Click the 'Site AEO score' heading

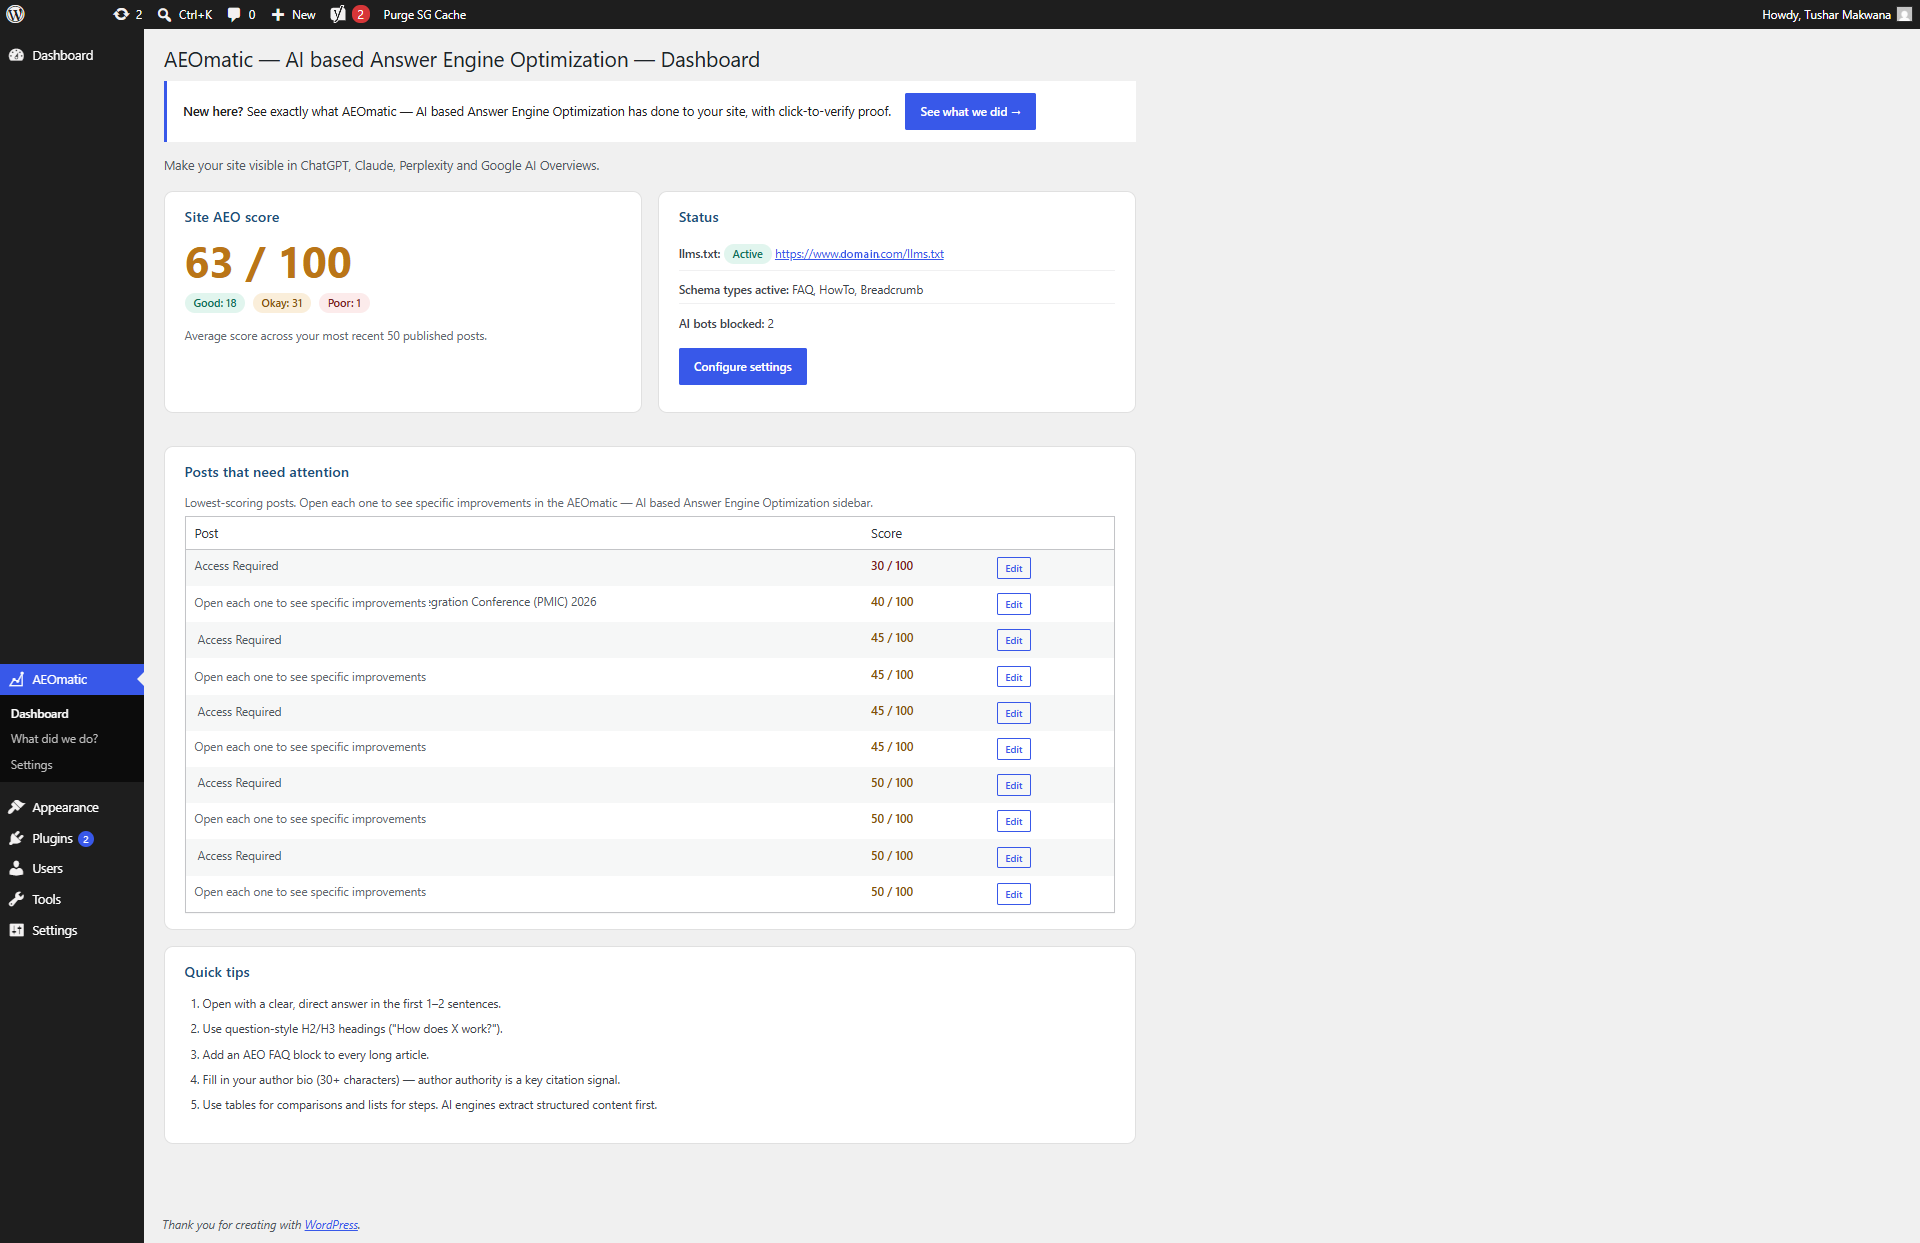[232, 217]
